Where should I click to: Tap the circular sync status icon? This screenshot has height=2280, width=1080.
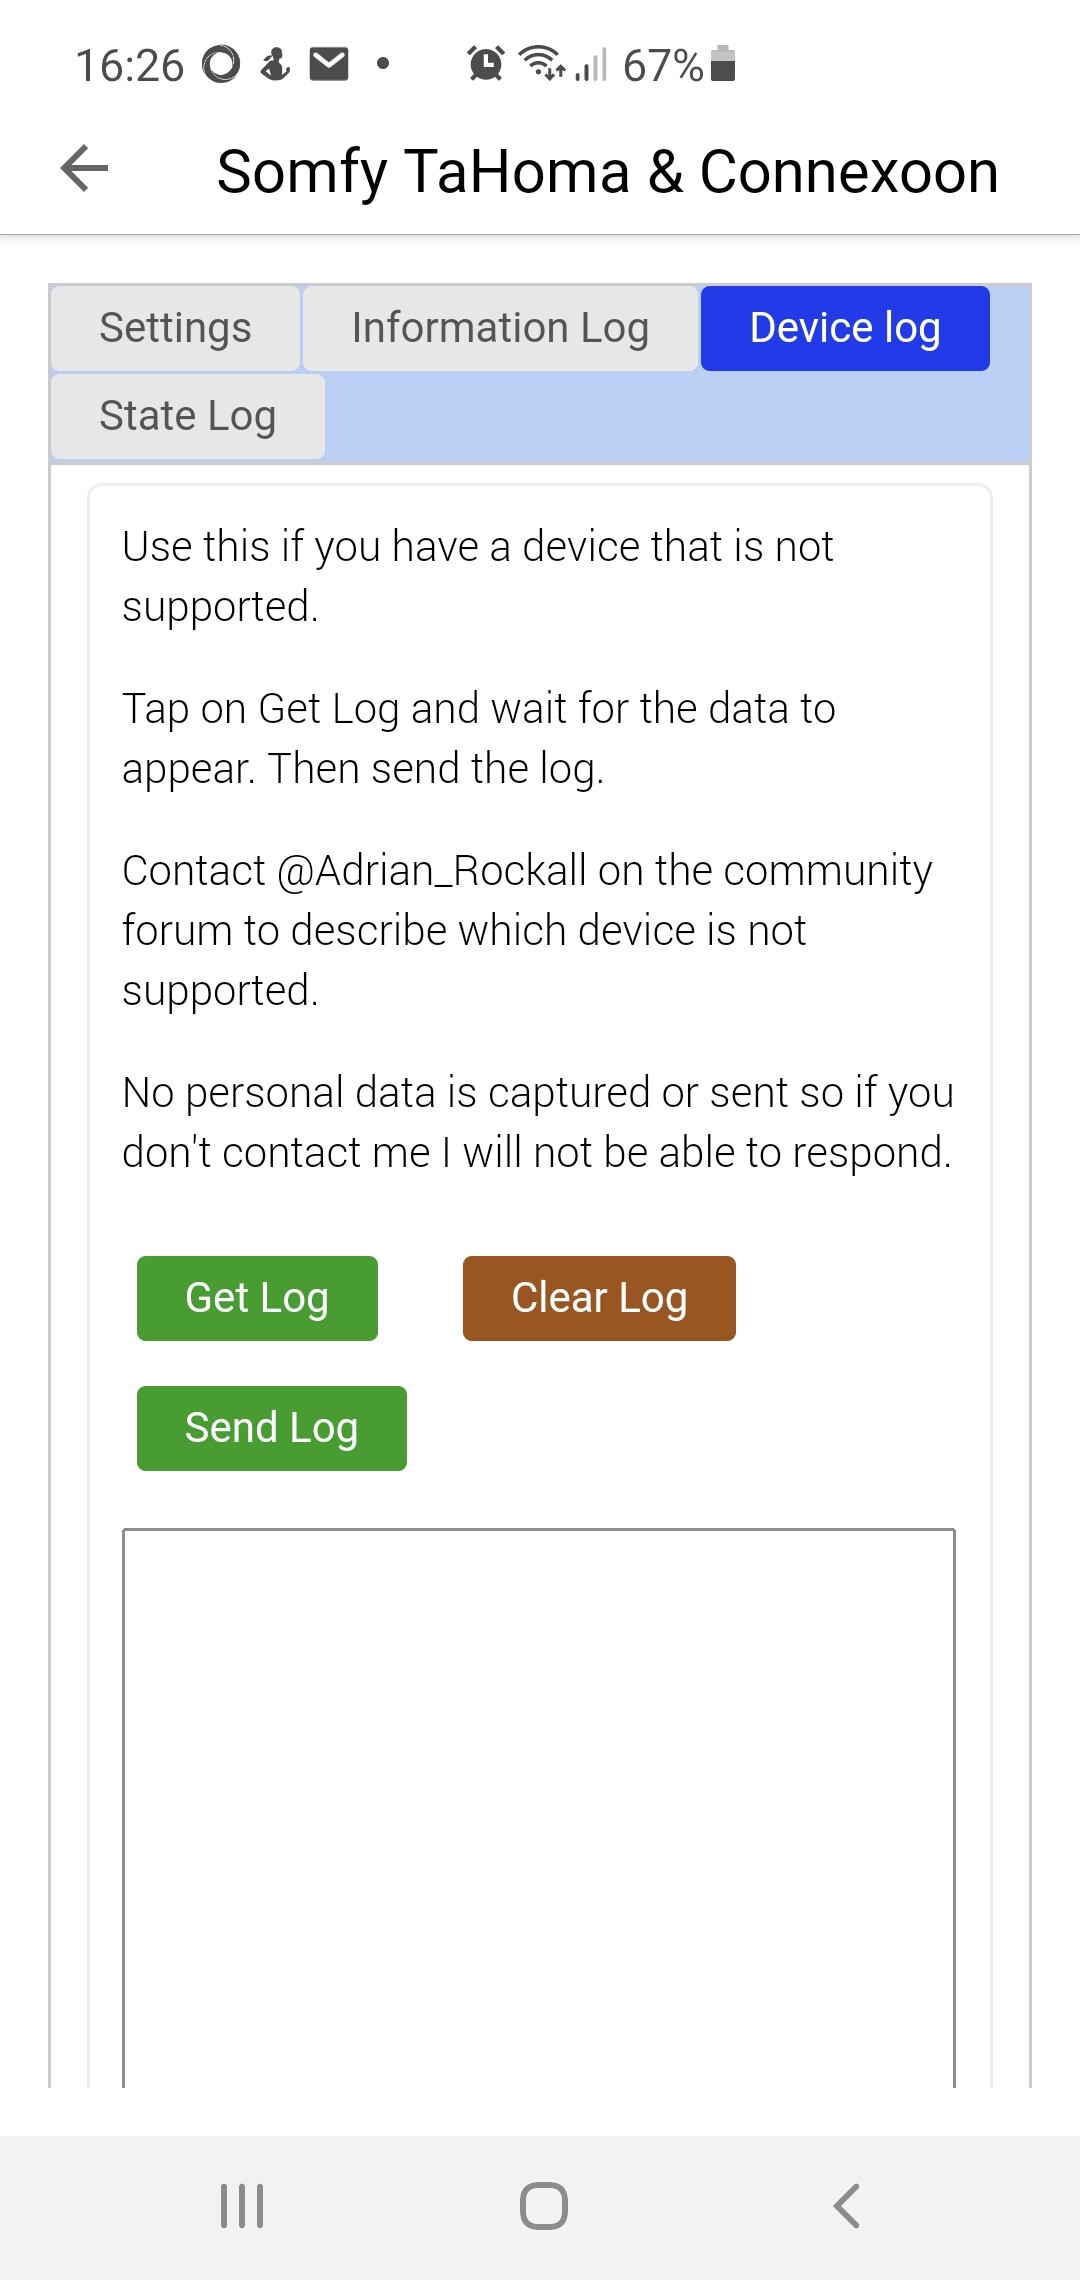221,64
